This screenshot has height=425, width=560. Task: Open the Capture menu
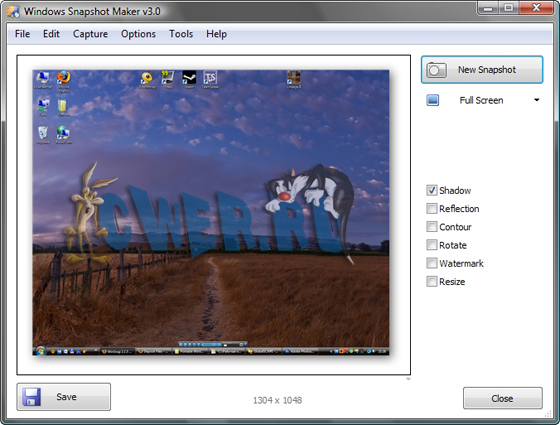(90, 34)
